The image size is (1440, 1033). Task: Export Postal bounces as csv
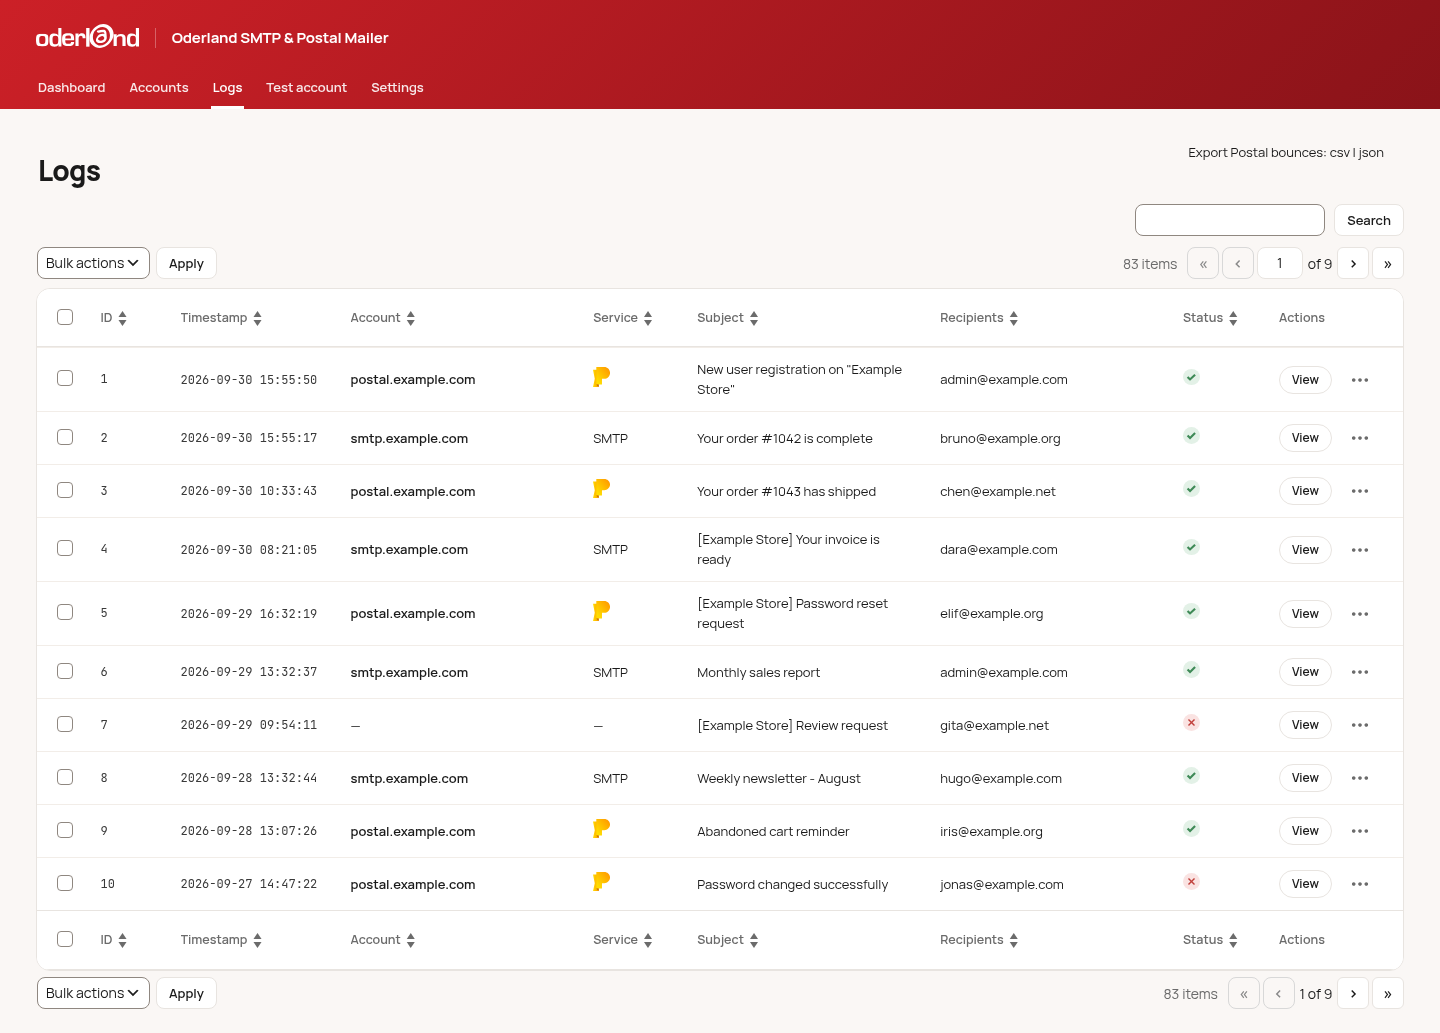(1340, 153)
